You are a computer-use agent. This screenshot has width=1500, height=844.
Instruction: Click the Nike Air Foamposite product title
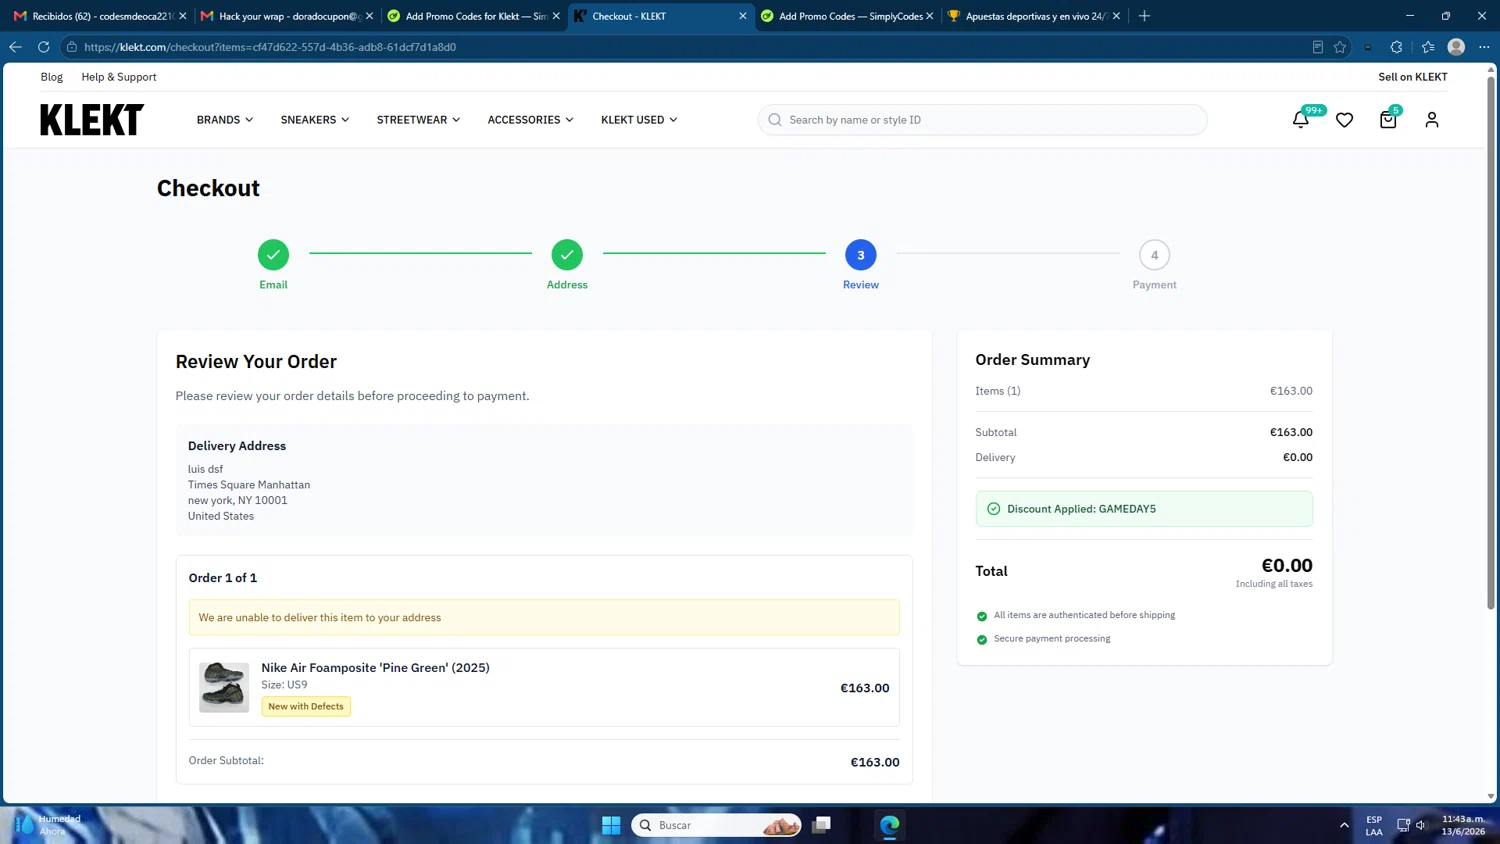[x=375, y=668]
